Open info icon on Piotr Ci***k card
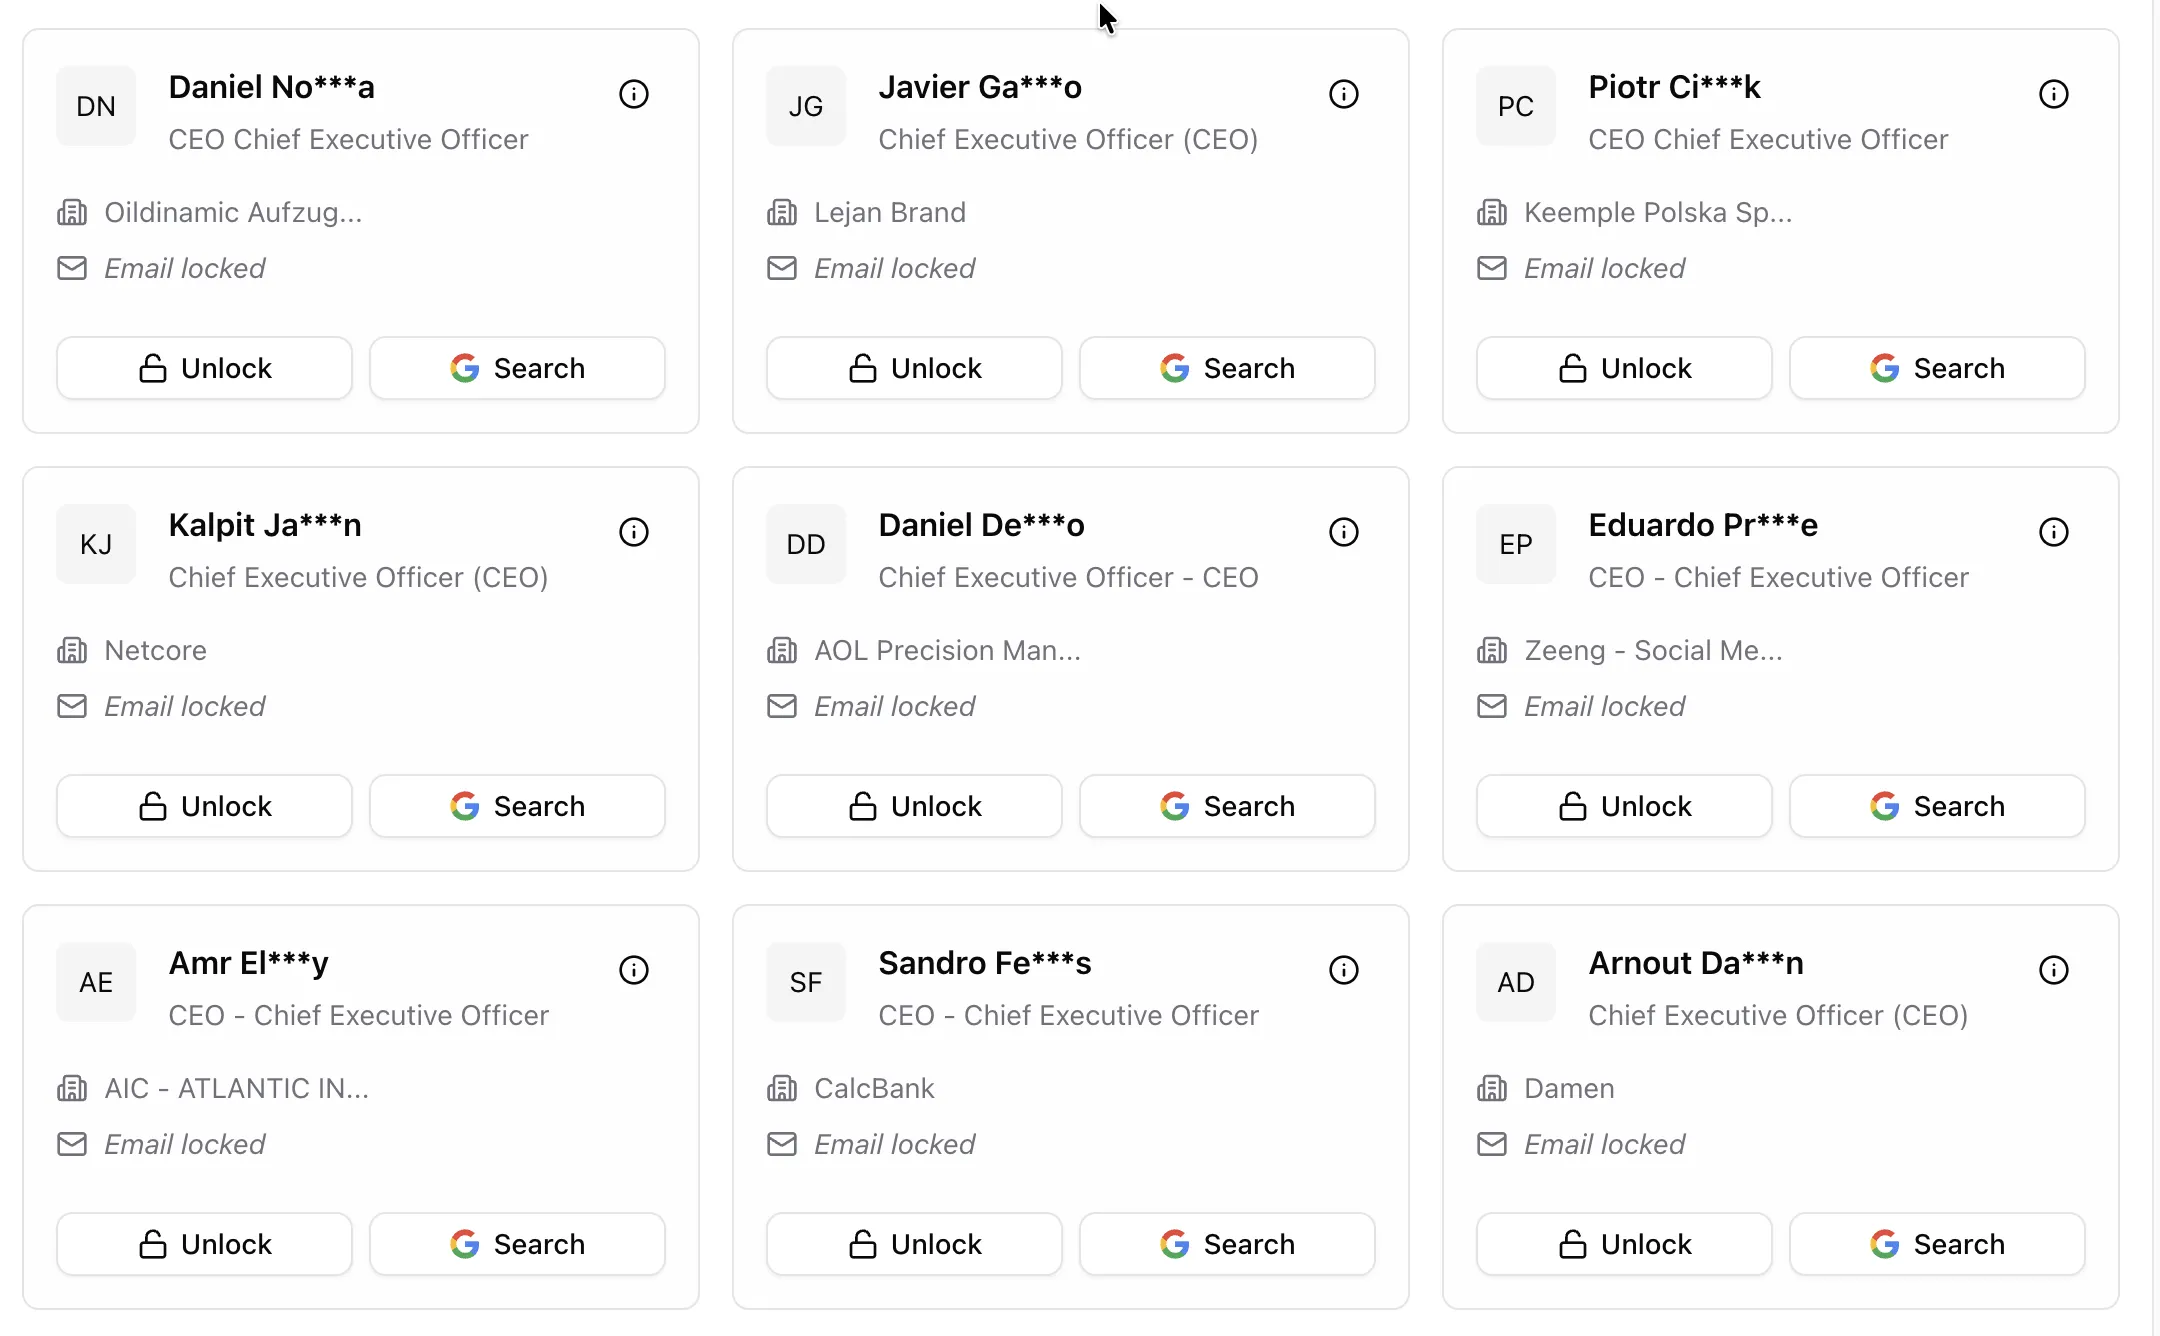Image resolution: width=2160 pixels, height=1336 pixels. 2053,93
